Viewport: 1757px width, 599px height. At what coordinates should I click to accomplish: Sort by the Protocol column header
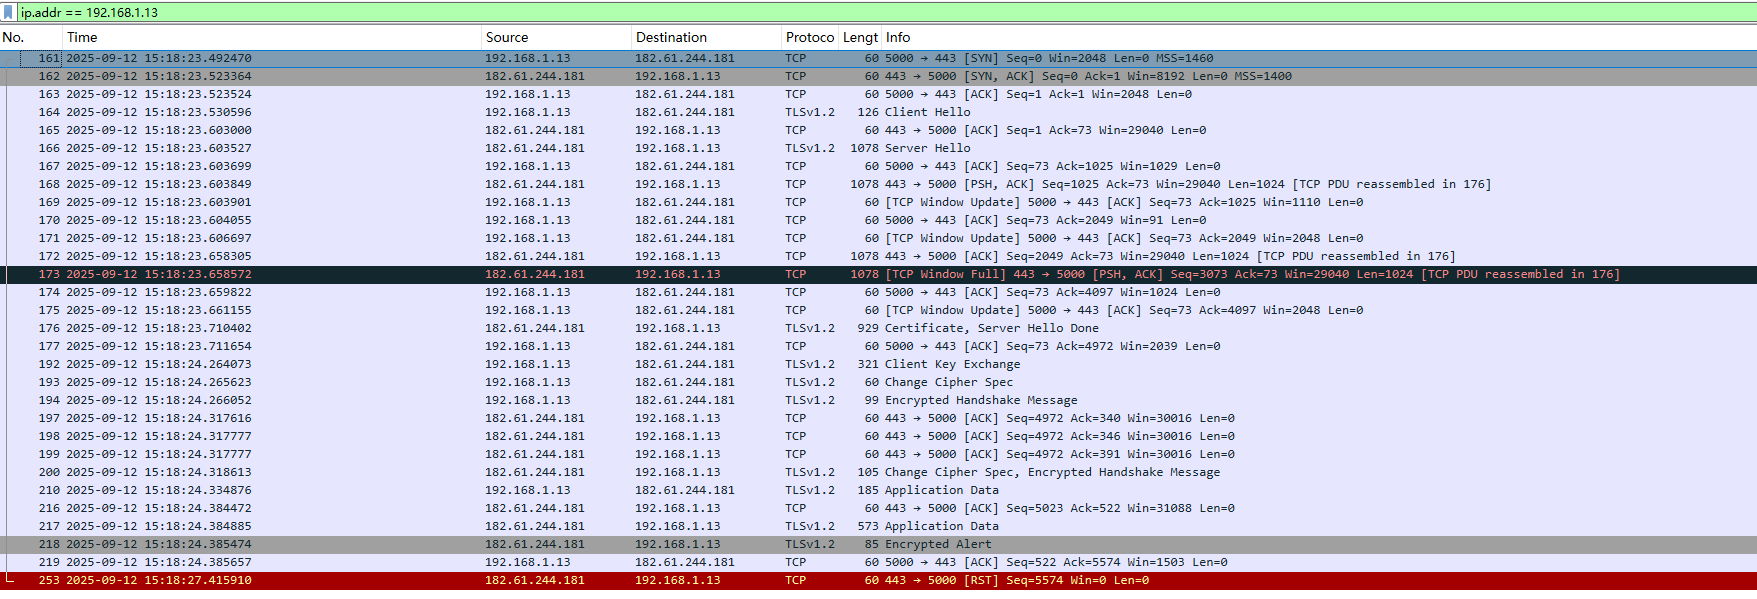[x=809, y=37]
